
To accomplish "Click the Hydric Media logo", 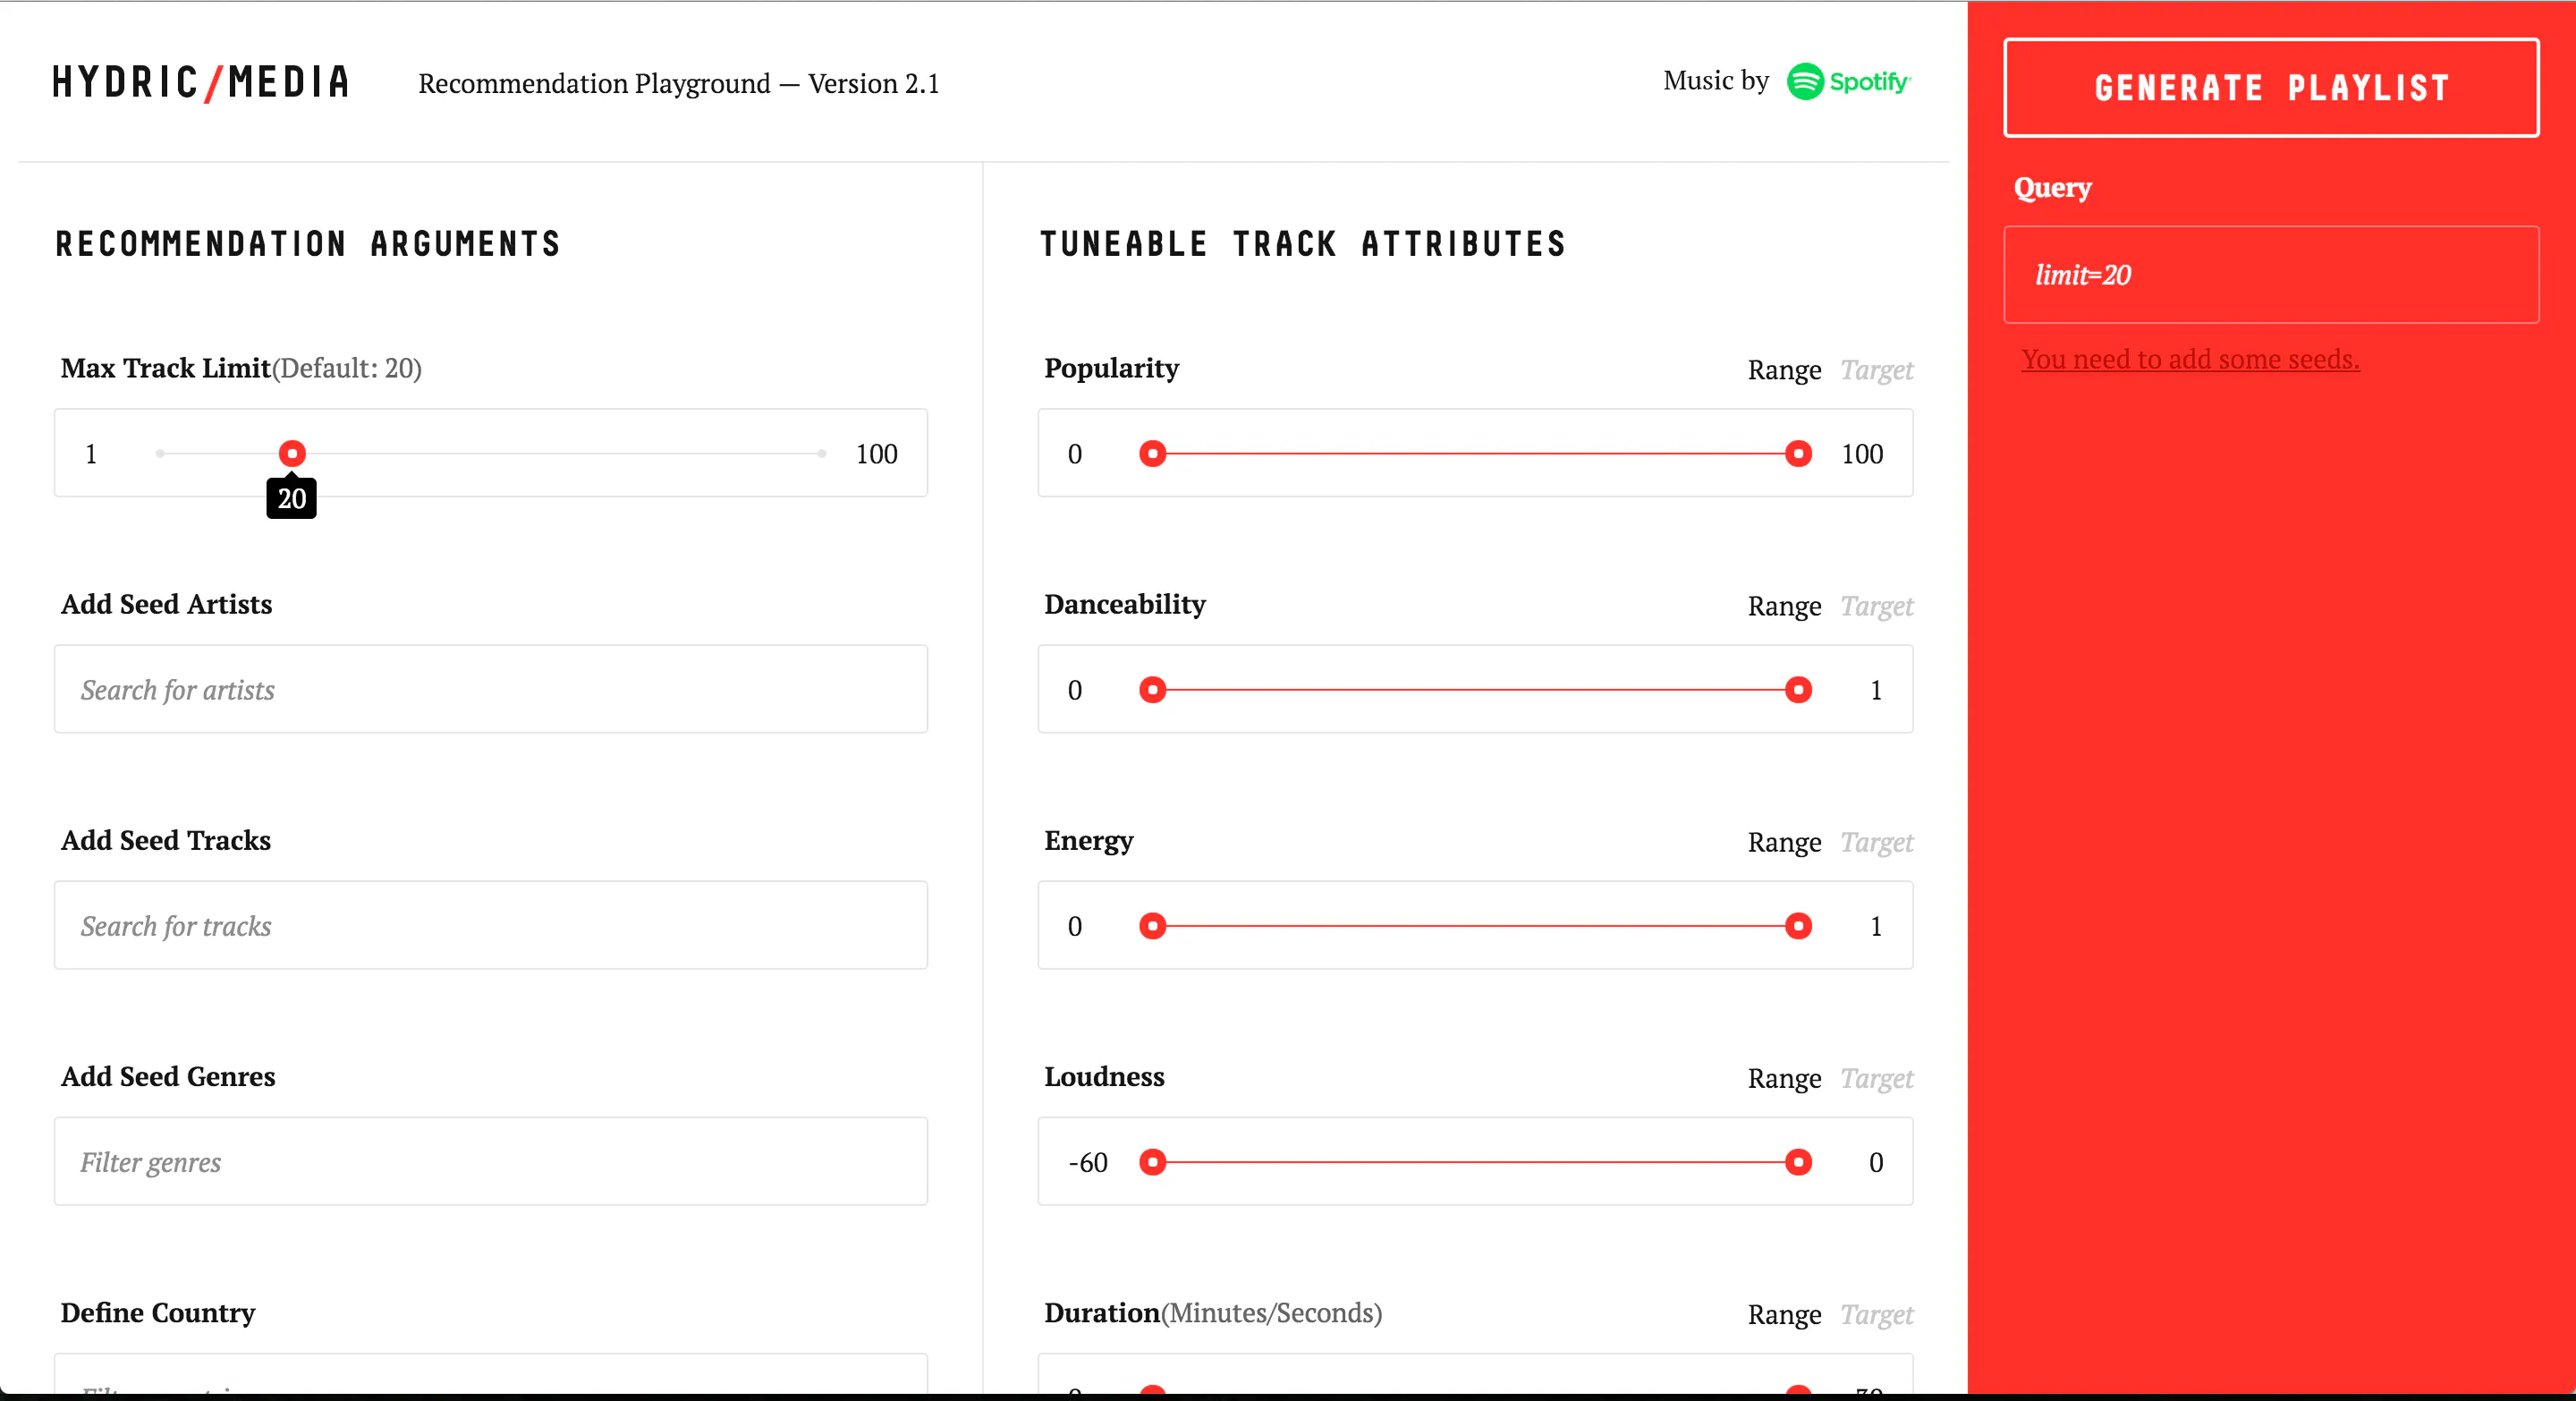I will 201,82.
